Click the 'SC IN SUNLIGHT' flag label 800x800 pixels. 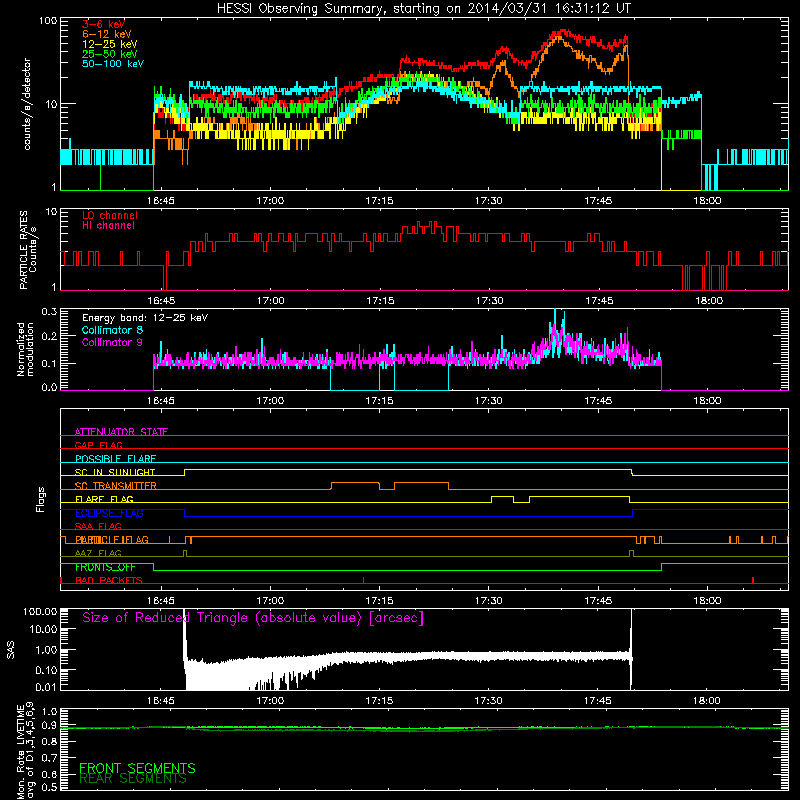(x=115, y=472)
